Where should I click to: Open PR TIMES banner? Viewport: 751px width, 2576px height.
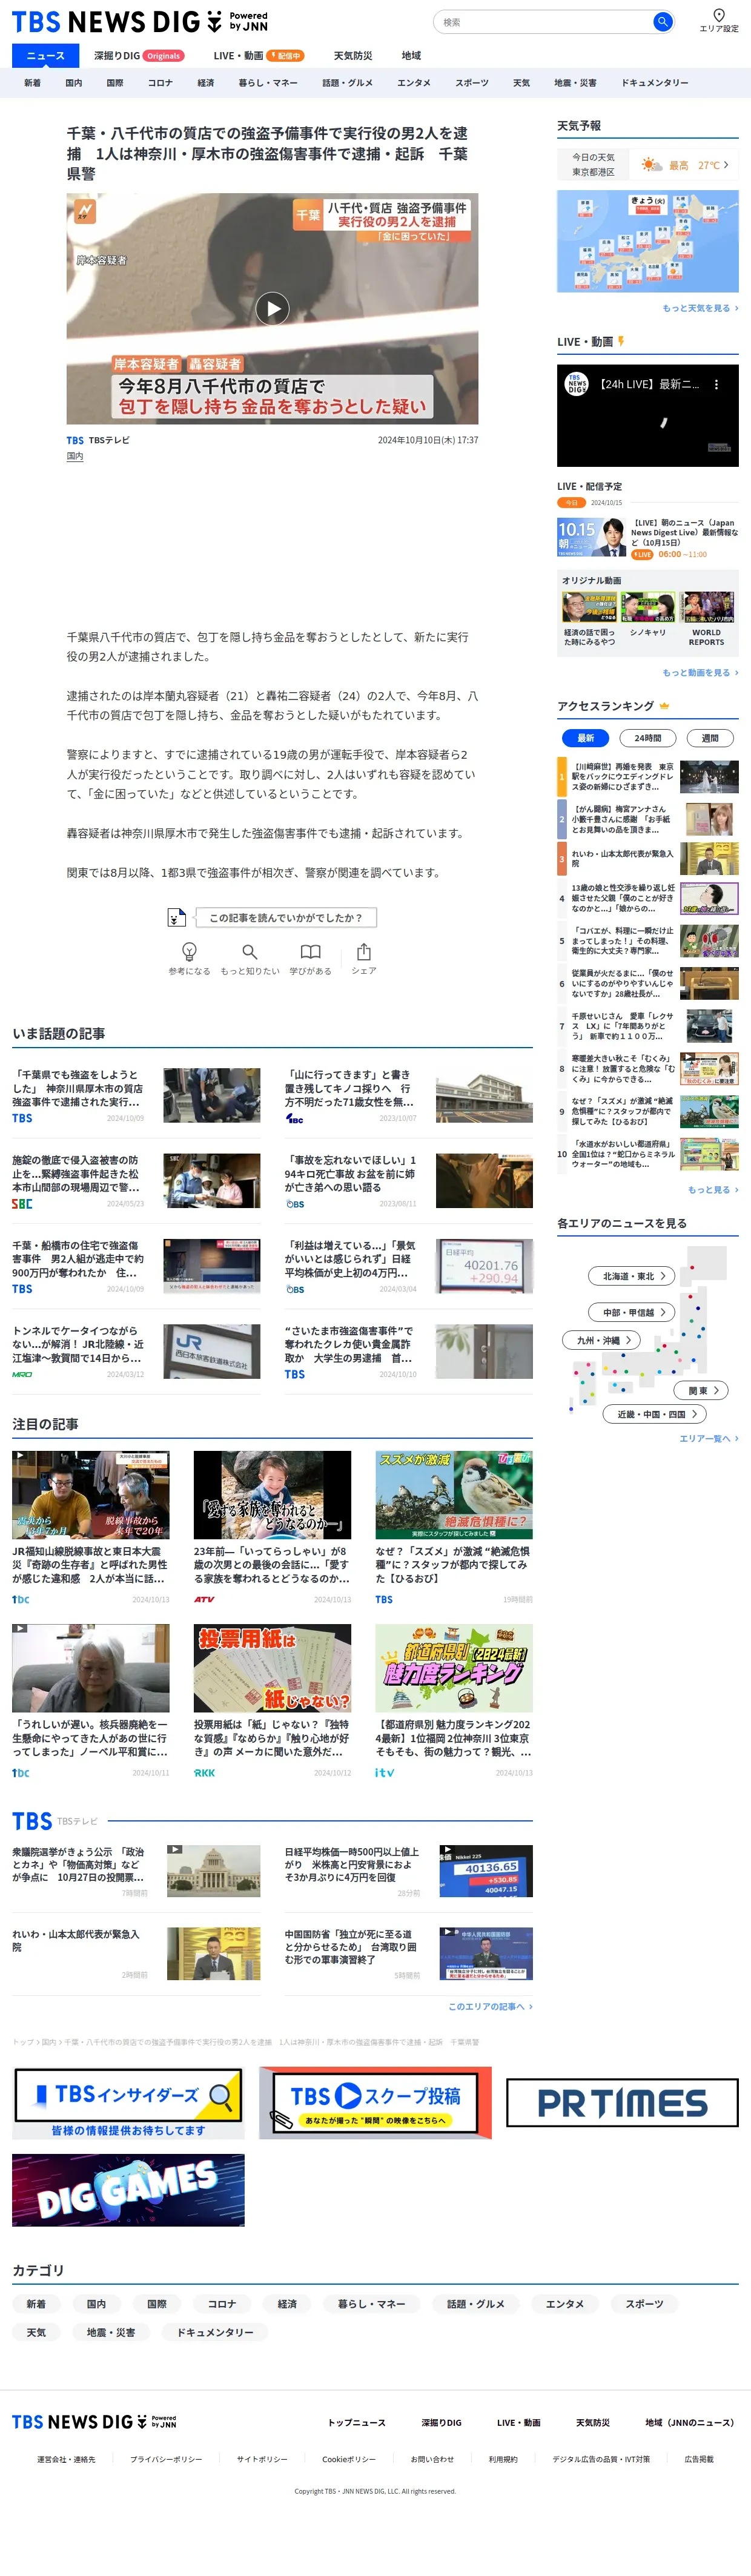tap(622, 2103)
